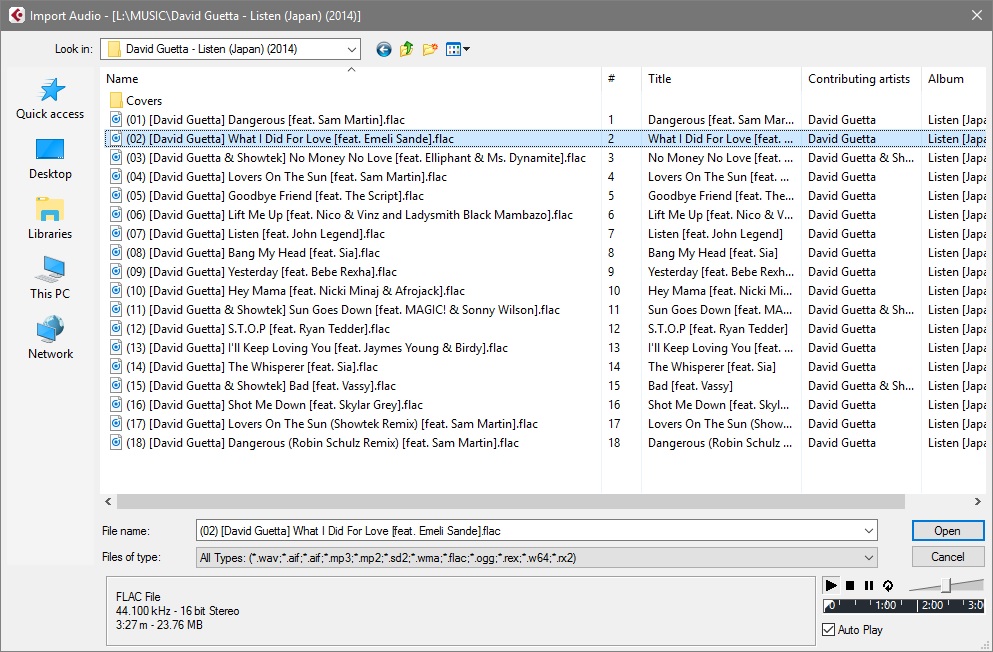
Task: Select (08) Bang My Head file icon
Action: coord(116,252)
